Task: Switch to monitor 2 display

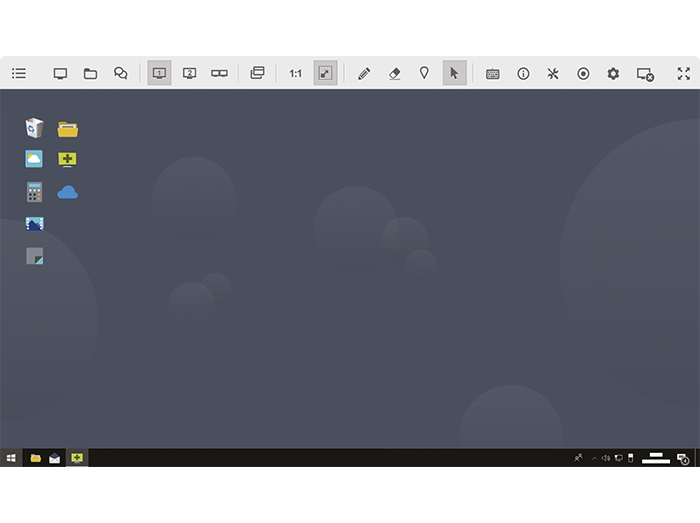Action: [x=189, y=73]
